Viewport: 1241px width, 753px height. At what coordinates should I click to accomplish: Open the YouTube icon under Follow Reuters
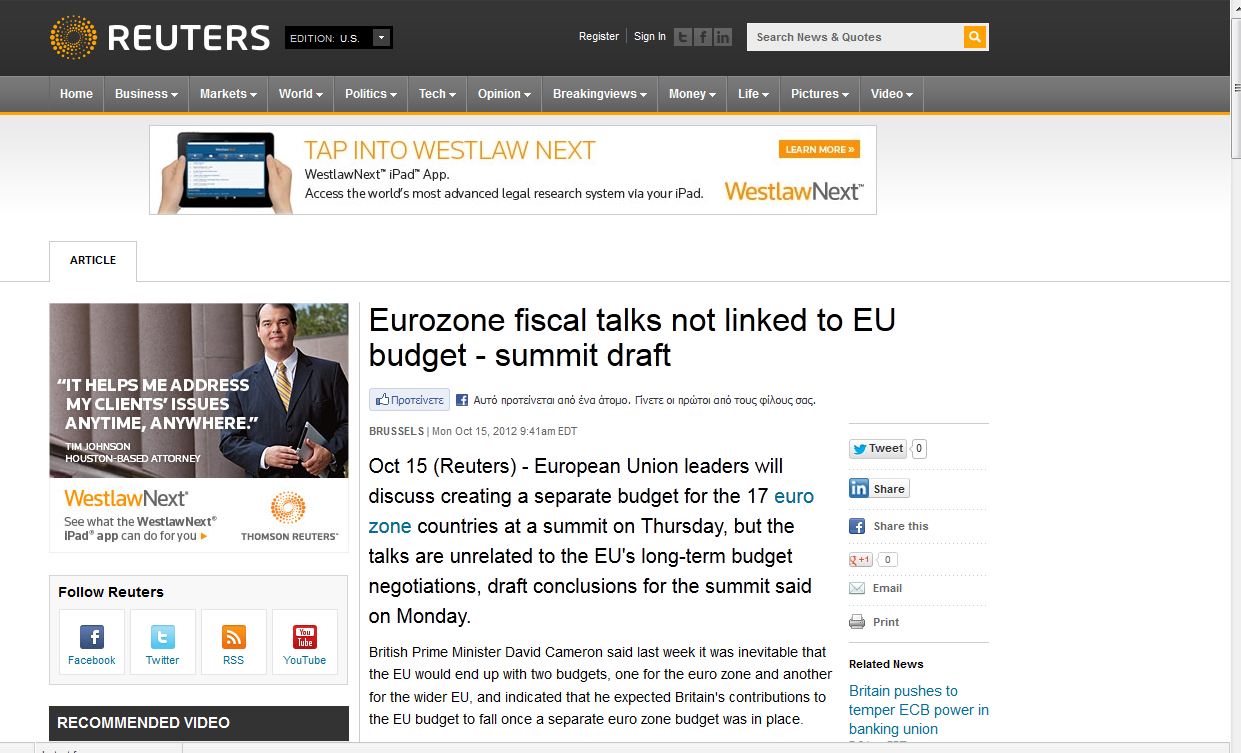[304, 638]
